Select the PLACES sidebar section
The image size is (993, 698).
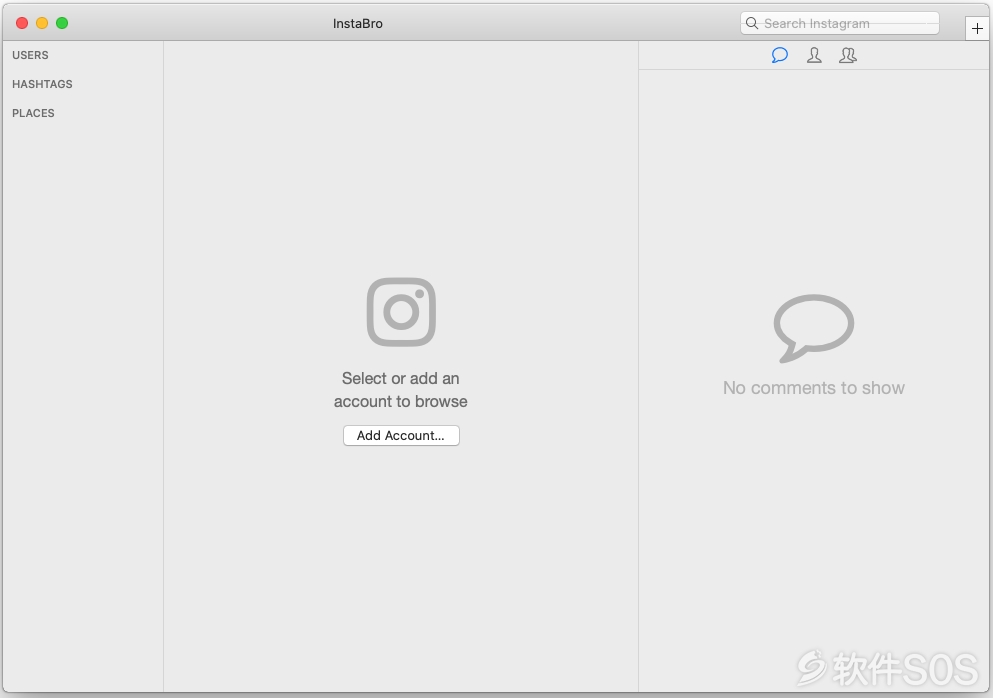(34, 113)
